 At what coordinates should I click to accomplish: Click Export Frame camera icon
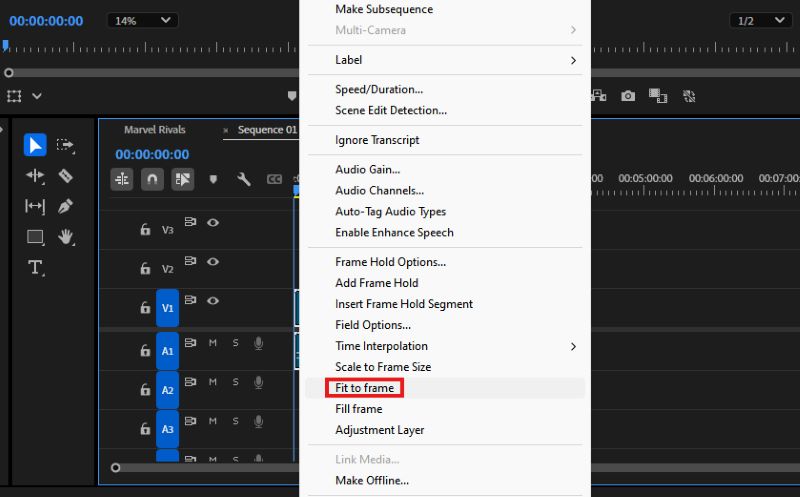(x=628, y=96)
